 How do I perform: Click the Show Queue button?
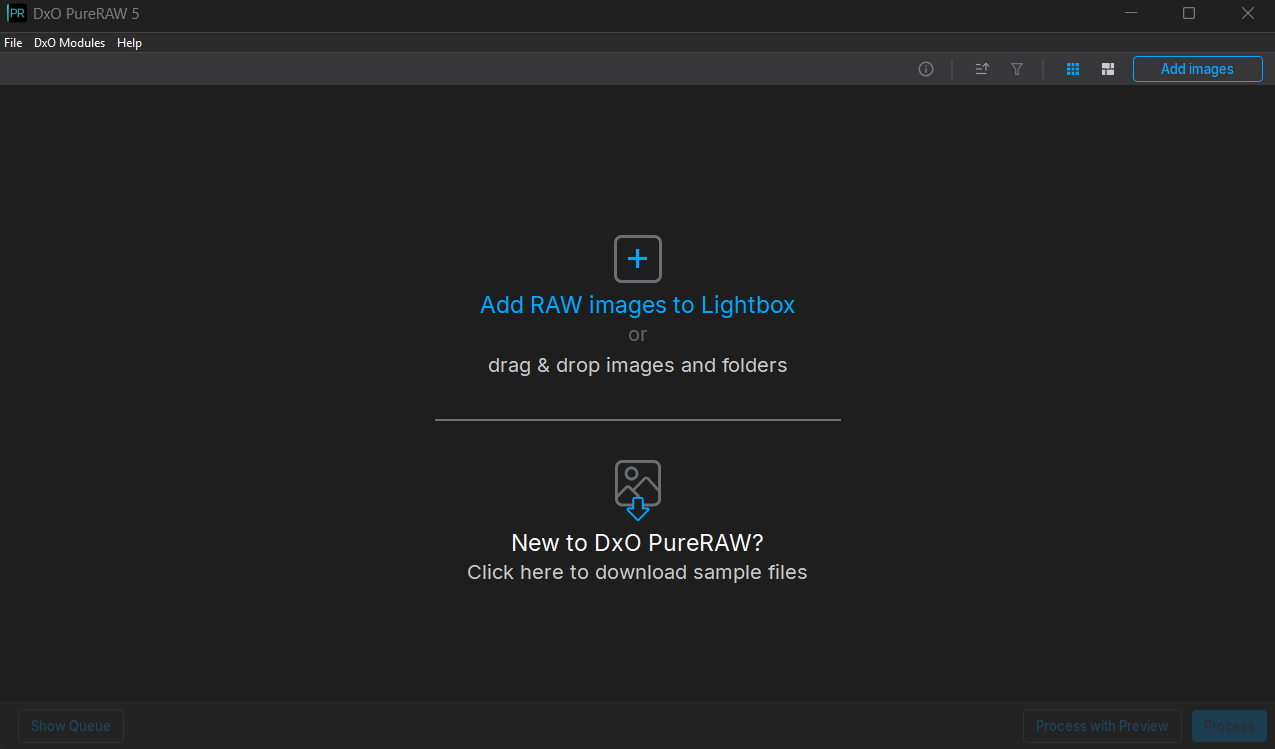71,726
